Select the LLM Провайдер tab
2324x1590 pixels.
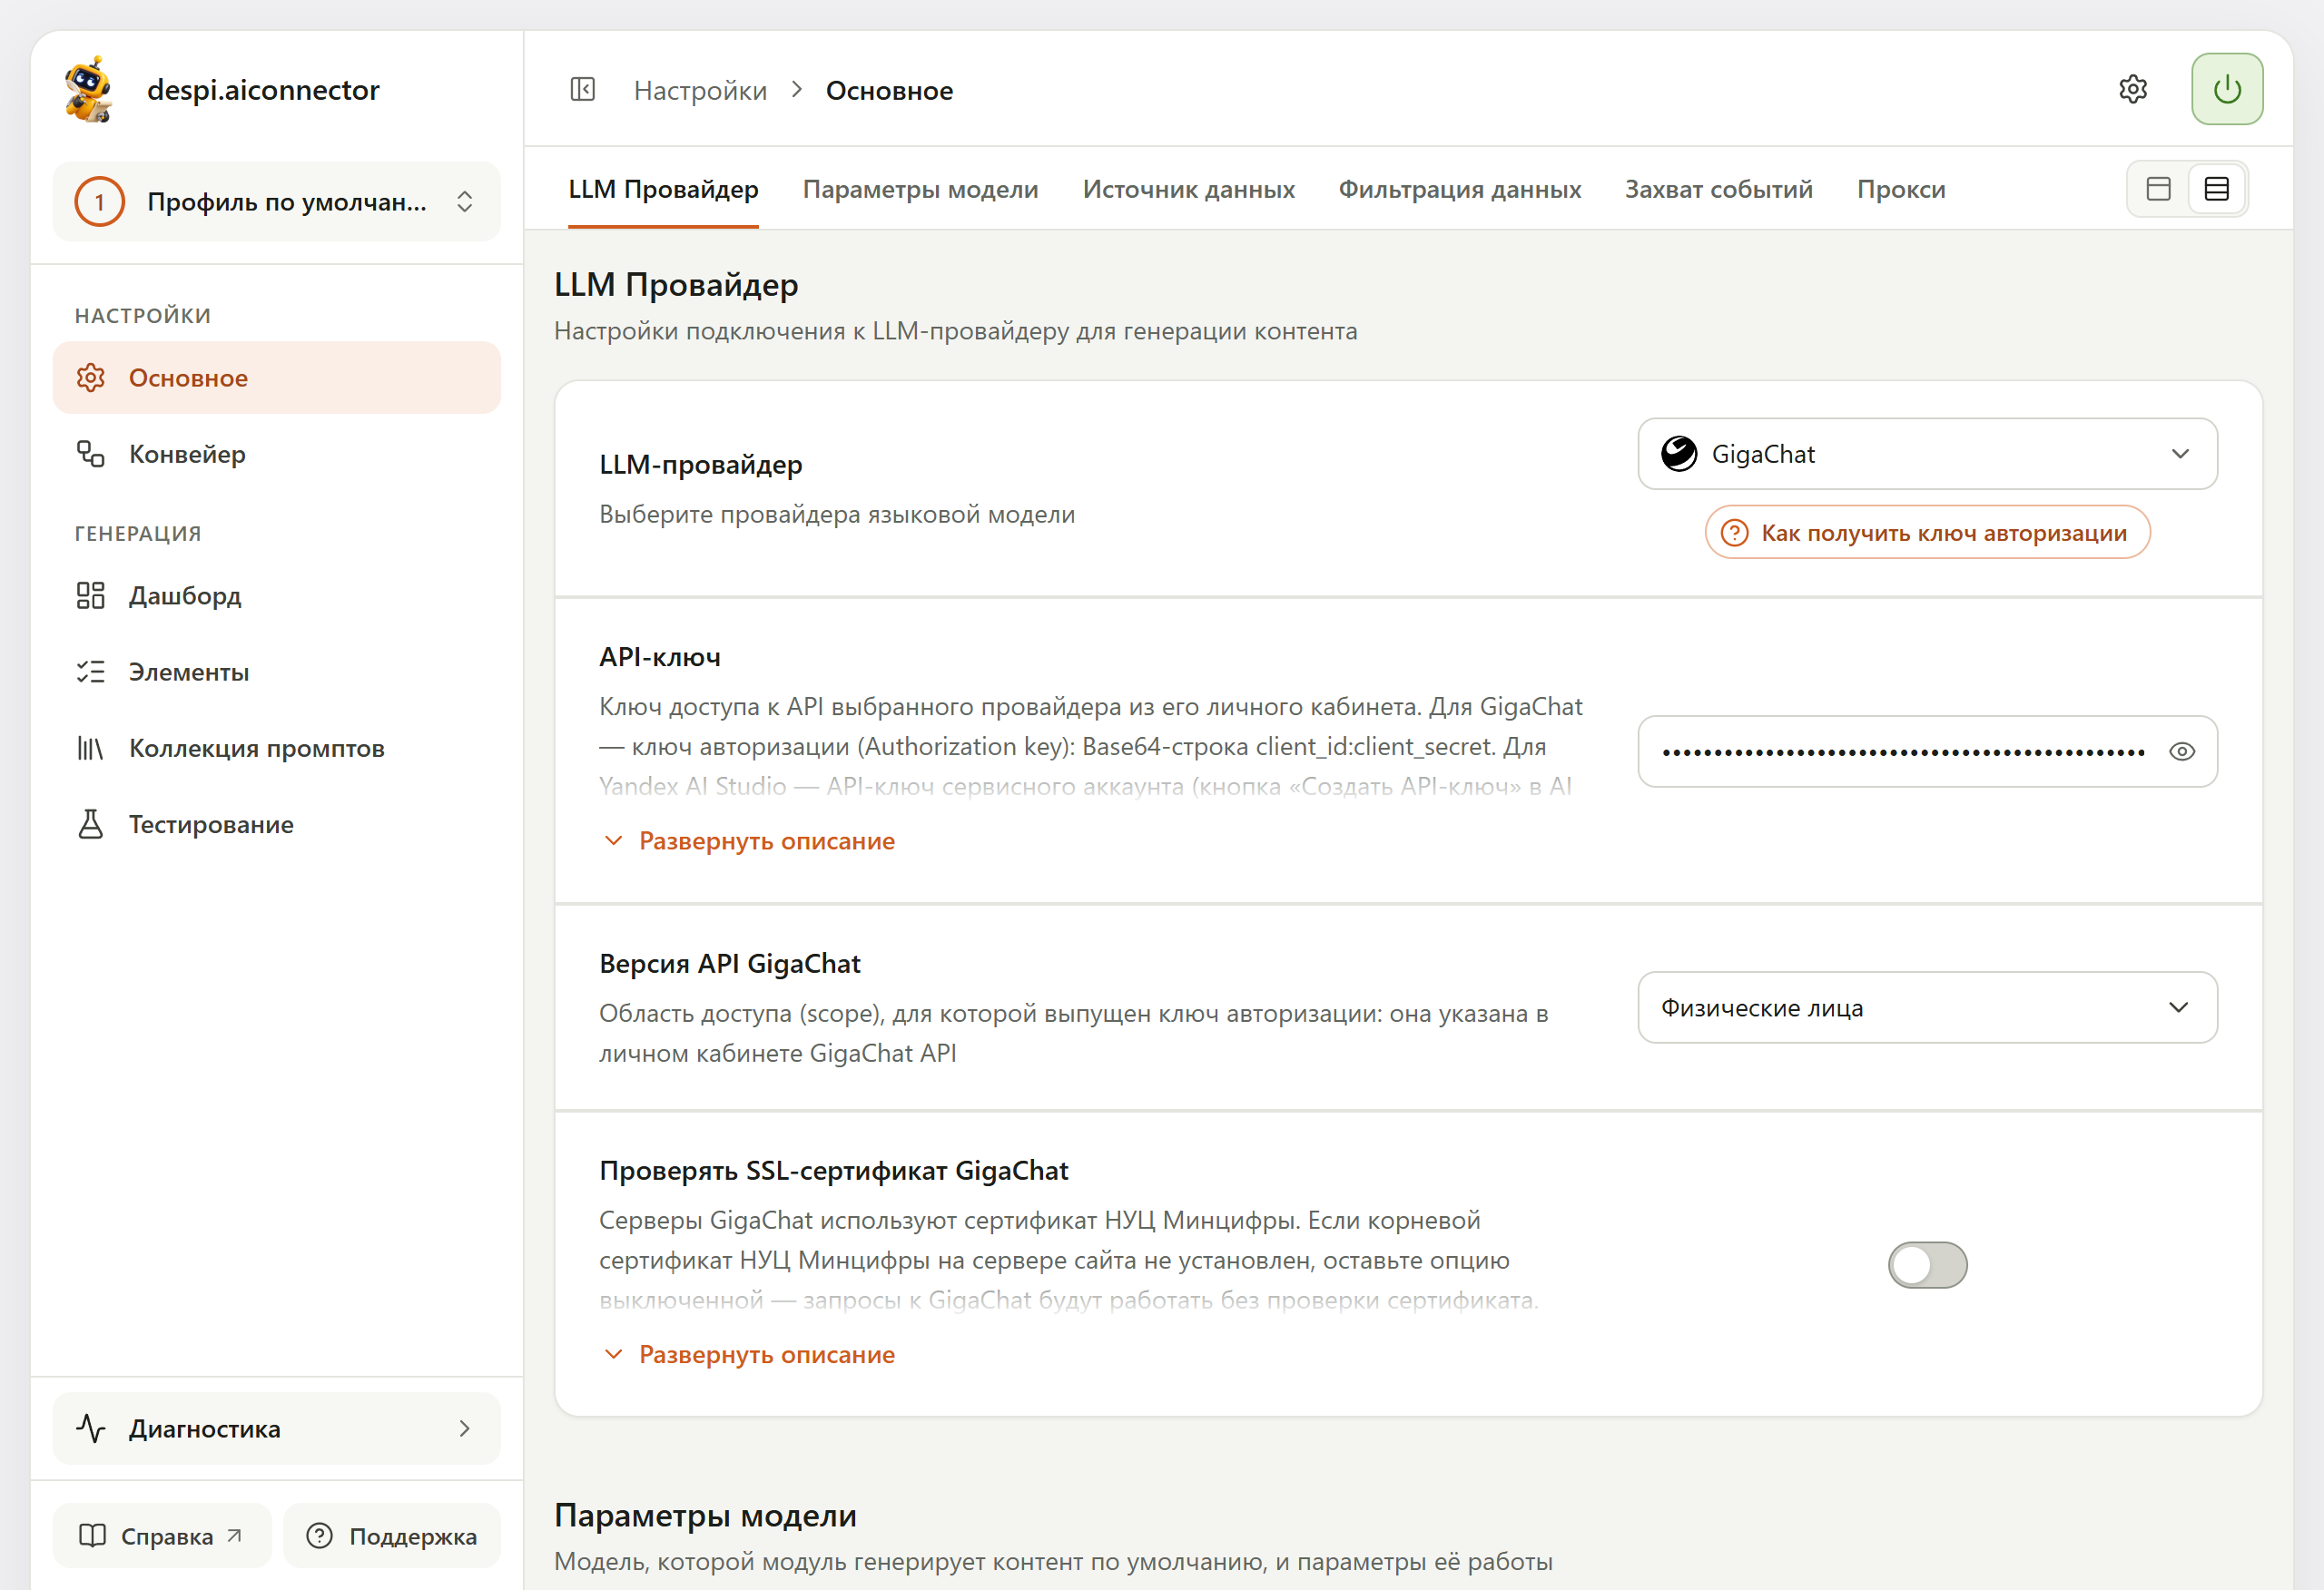pyautogui.click(x=663, y=189)
